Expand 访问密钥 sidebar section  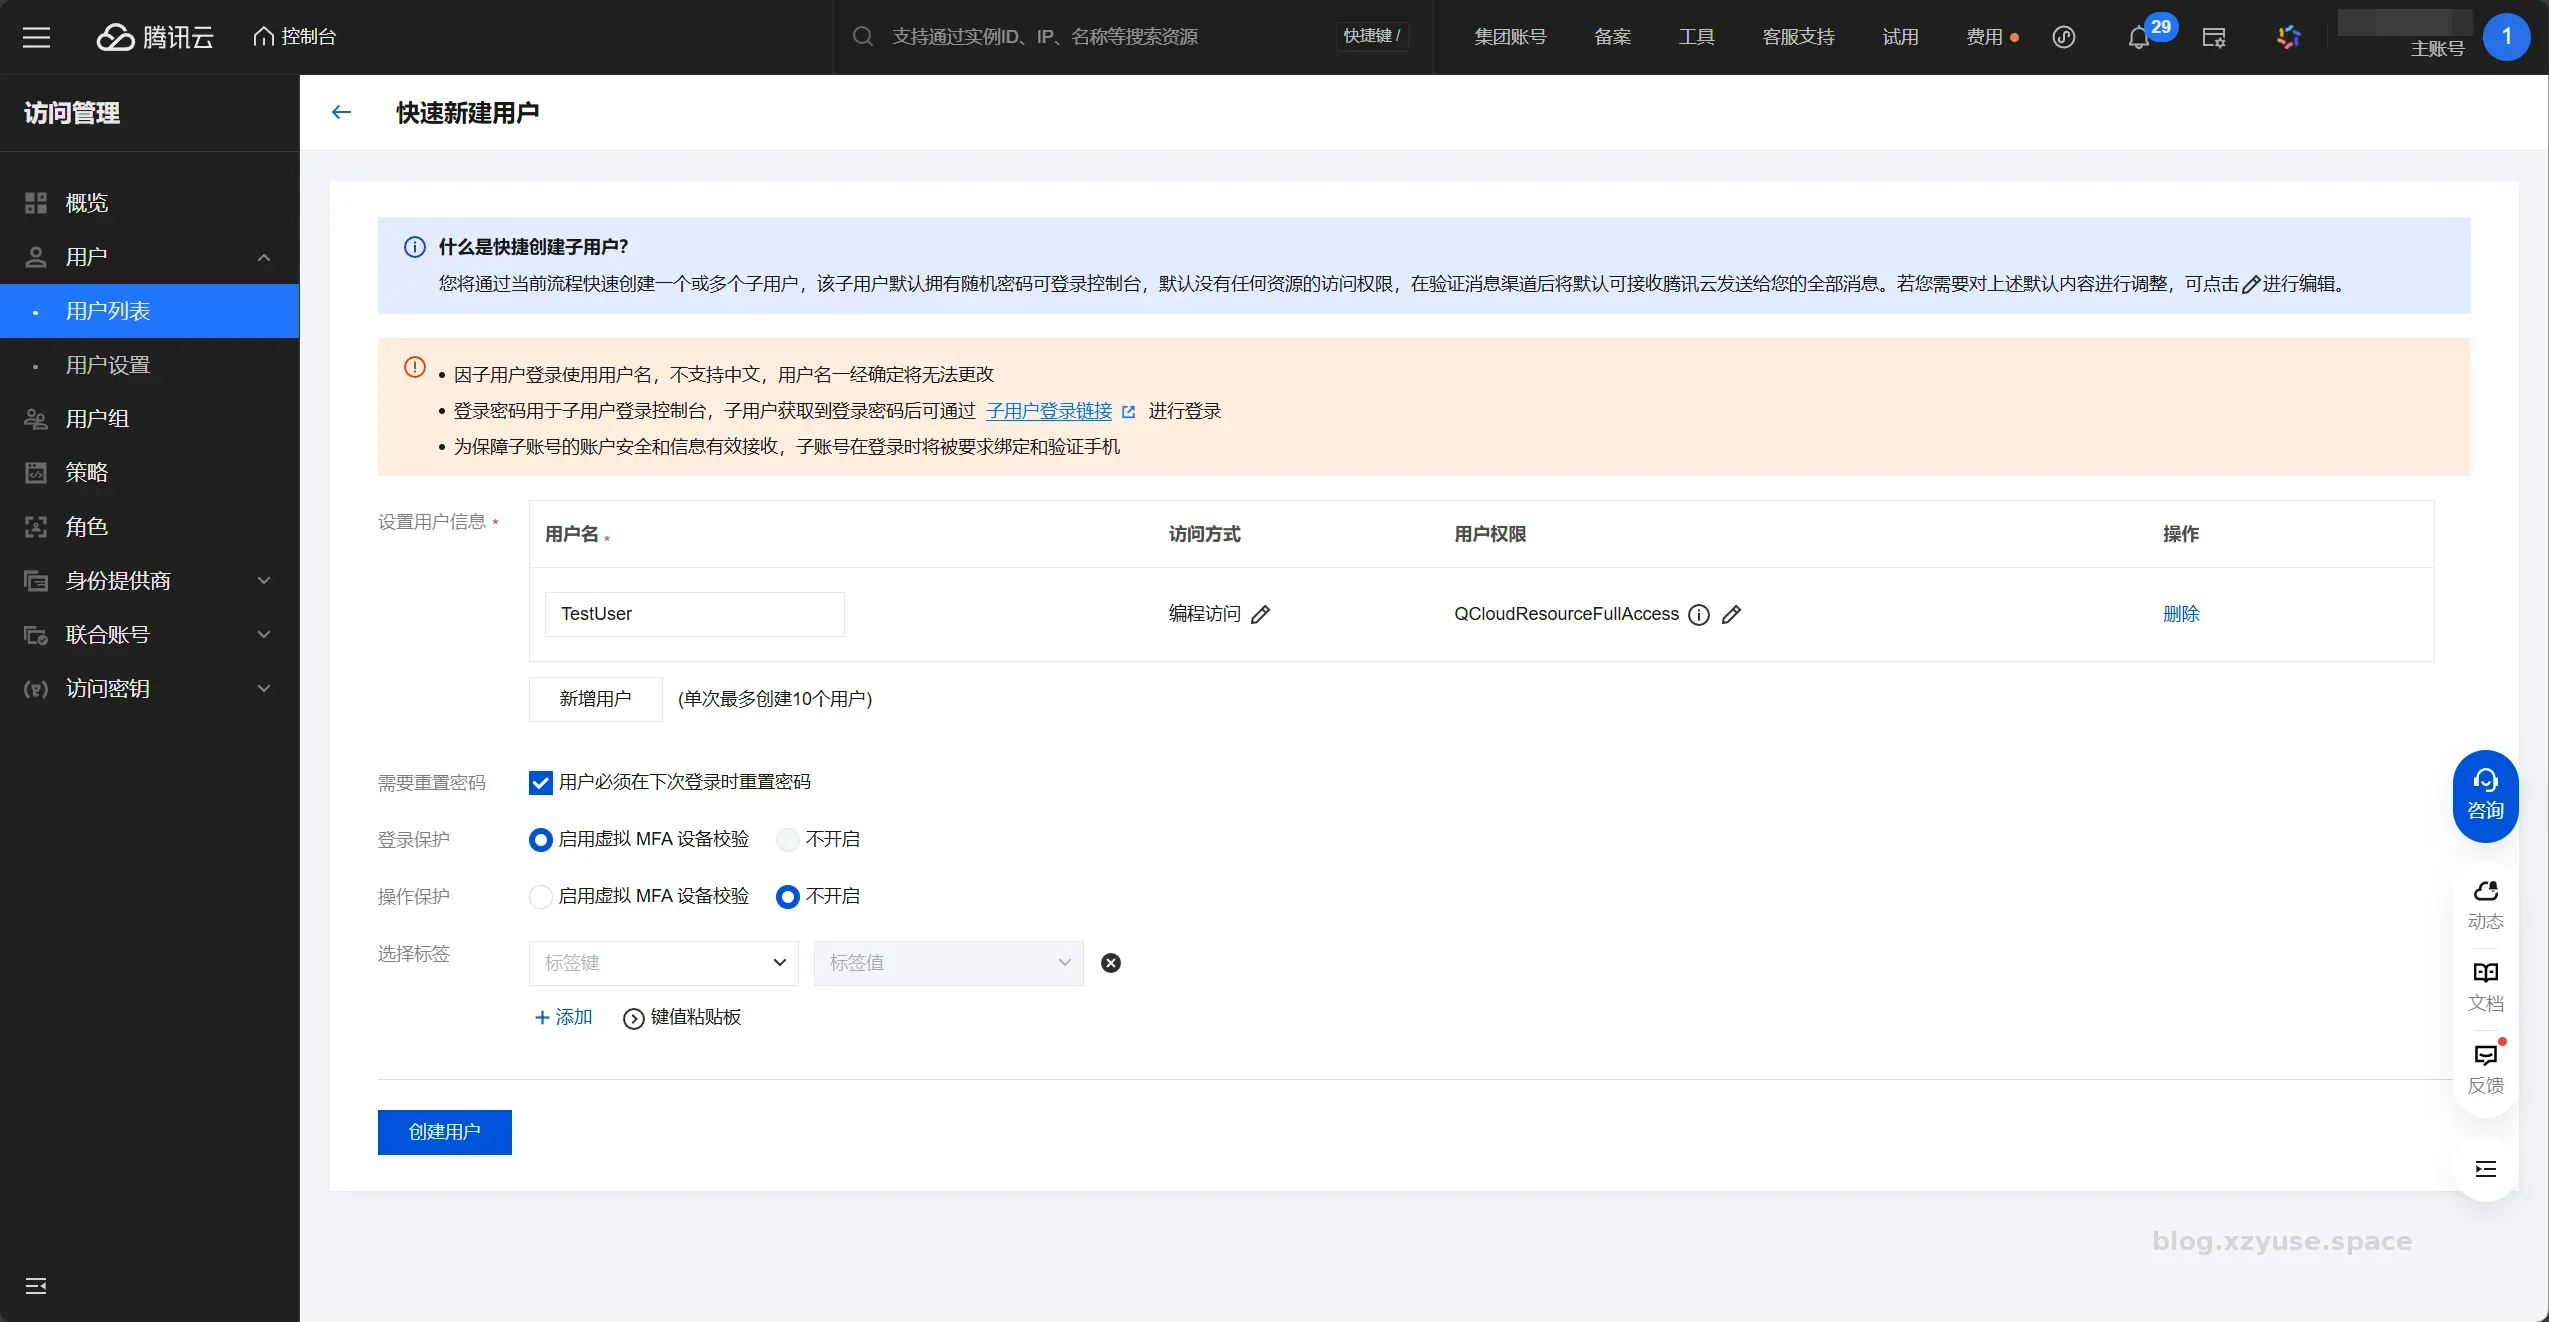150,689
